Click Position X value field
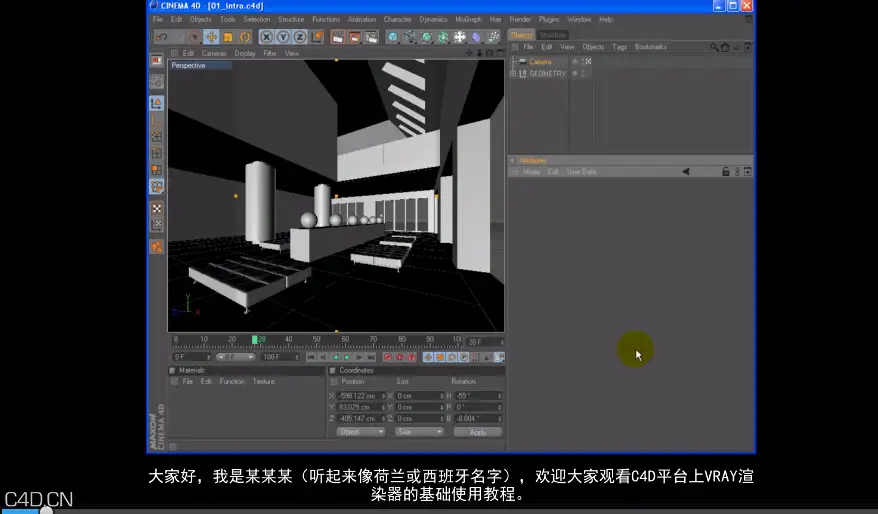The image size is (878, 514). coord(361,396)
